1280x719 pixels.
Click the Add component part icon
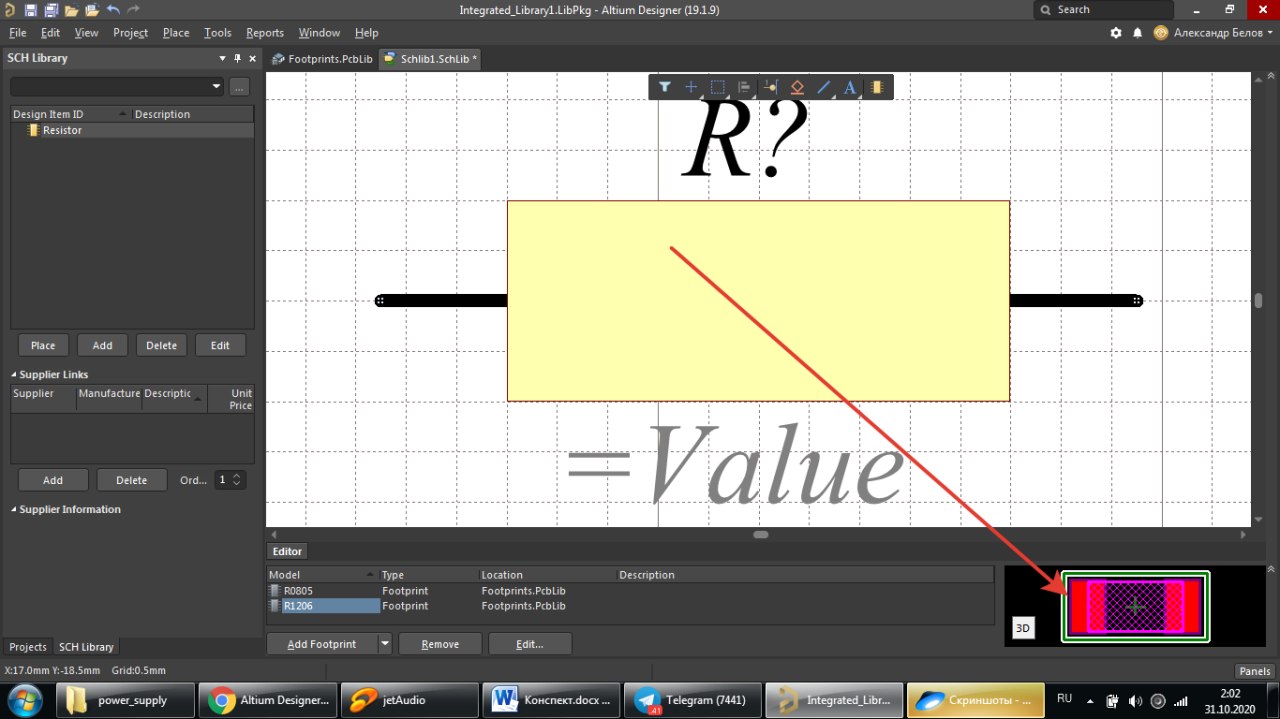[x=877, y=87]
